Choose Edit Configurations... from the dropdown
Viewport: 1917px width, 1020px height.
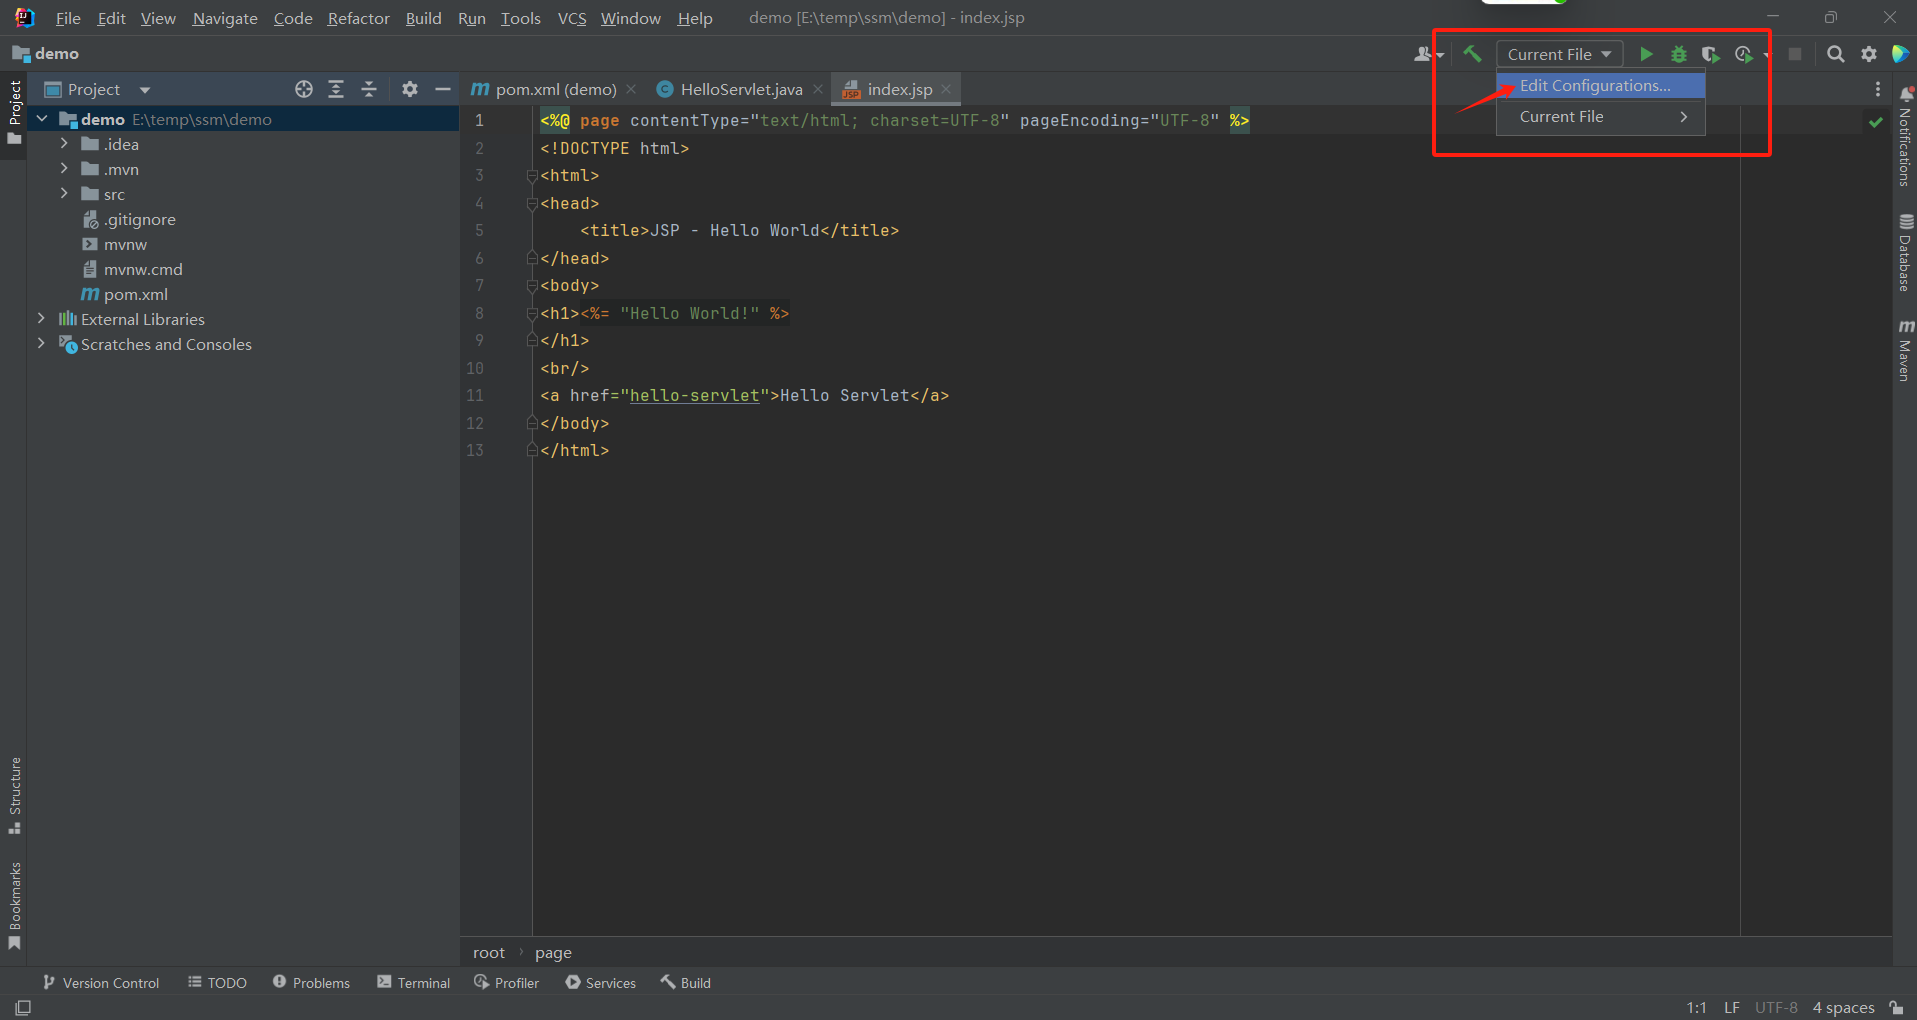1600,86
